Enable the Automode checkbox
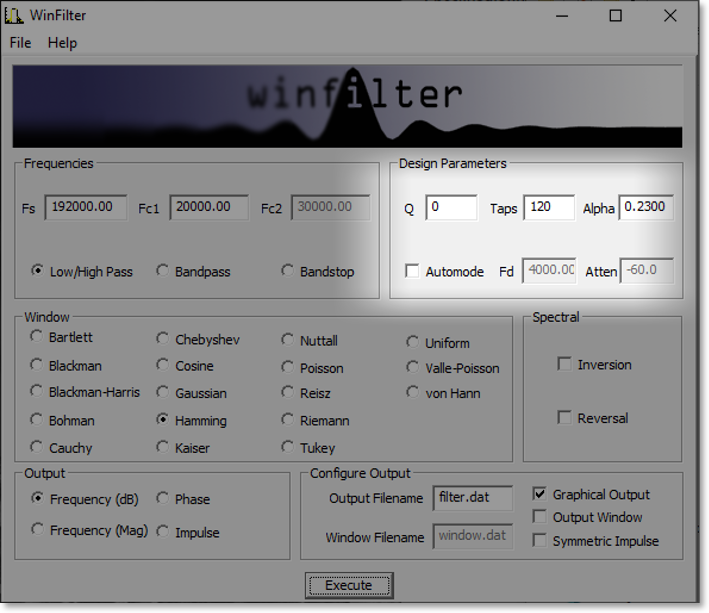The height and width of the screenshot is (613, 709). pyautogui.click(x=412, y=271)
